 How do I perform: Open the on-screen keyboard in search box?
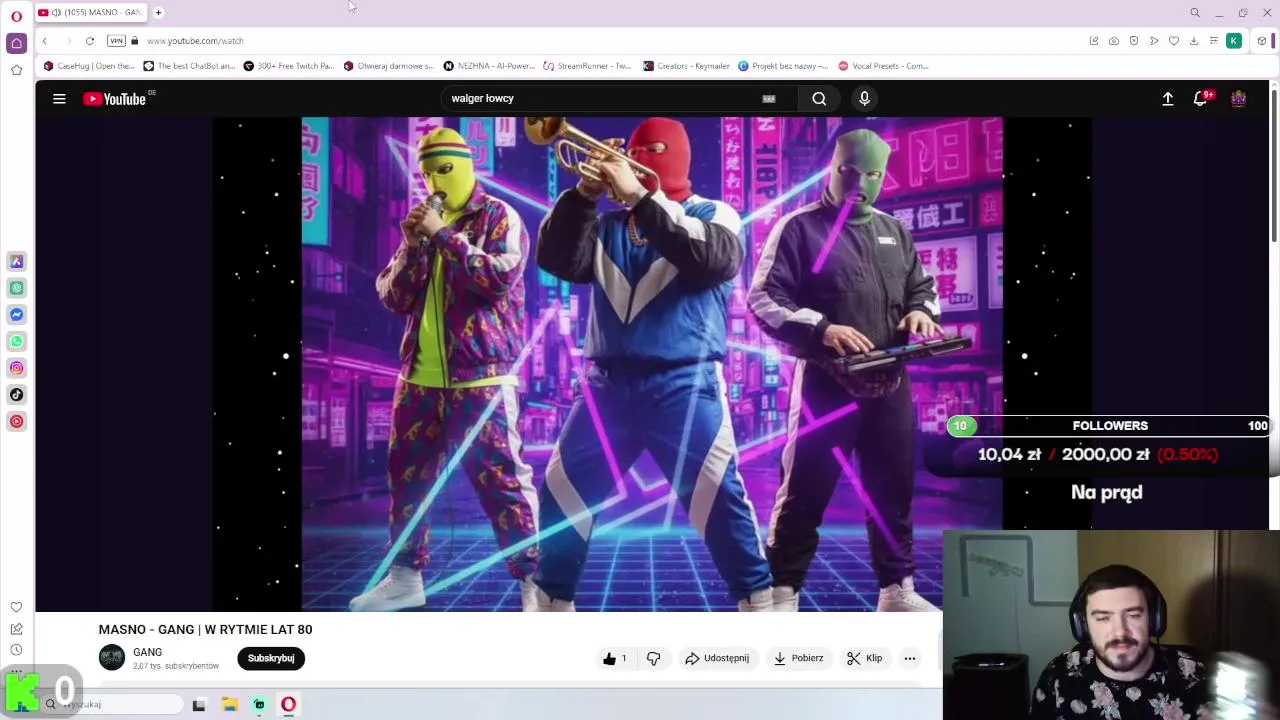[769, 98]
